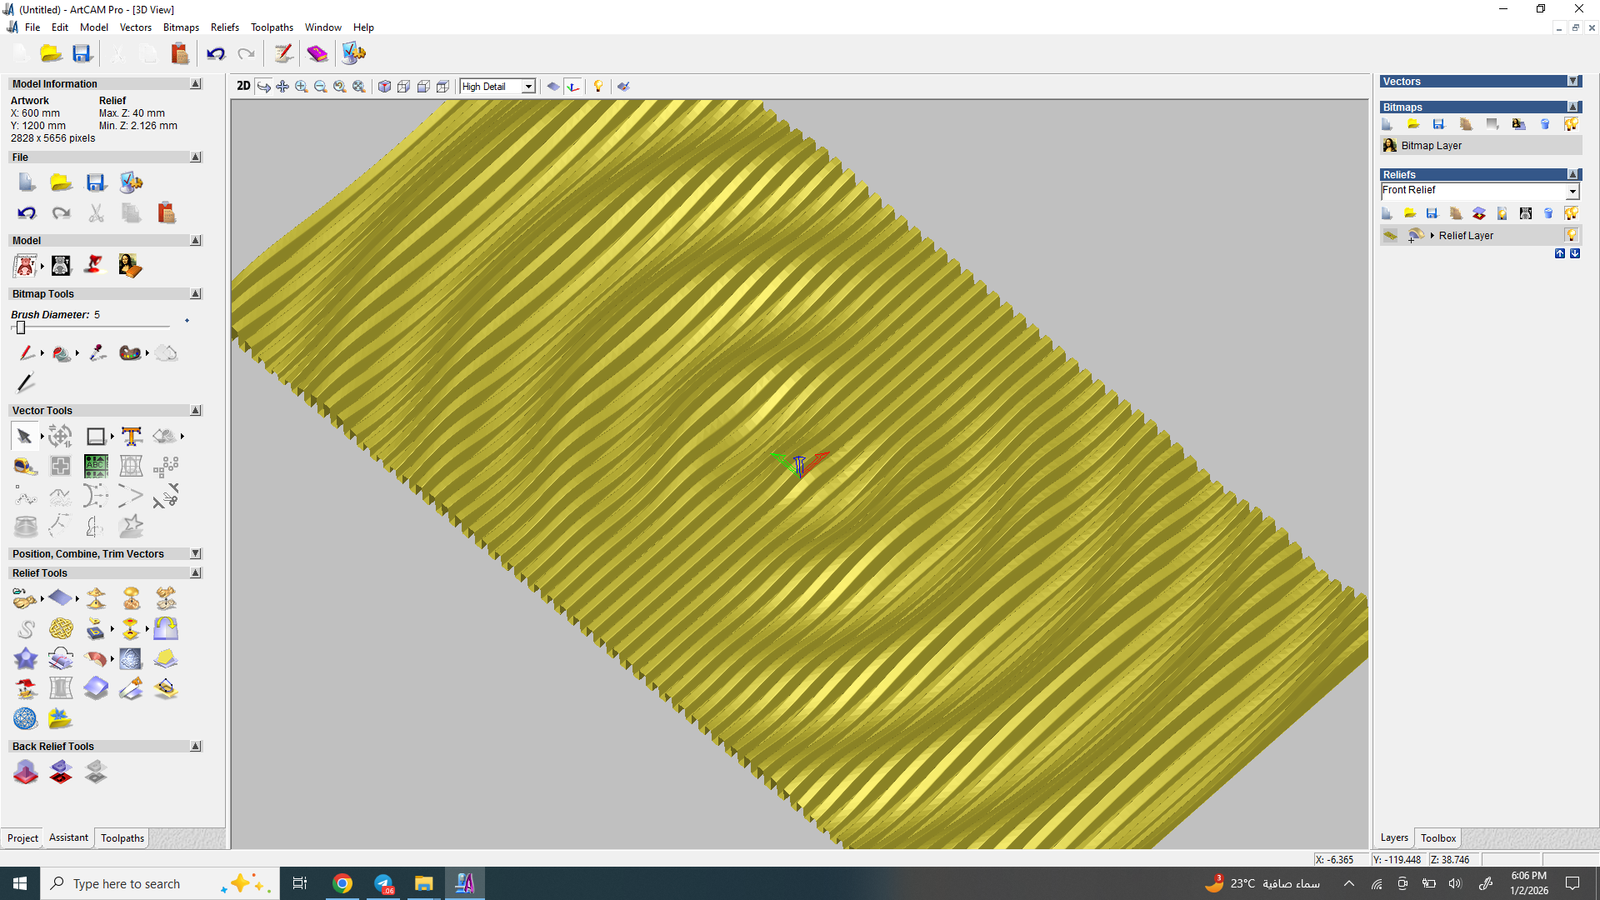Toggle all bitmap layers visibility

(x=1571, y=124)
